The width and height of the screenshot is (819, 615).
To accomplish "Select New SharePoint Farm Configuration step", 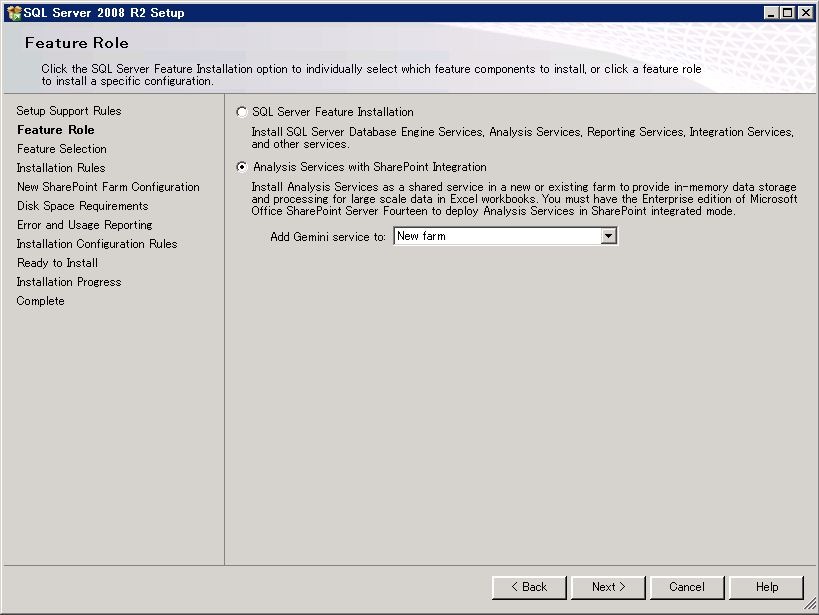I will [108, 187].
